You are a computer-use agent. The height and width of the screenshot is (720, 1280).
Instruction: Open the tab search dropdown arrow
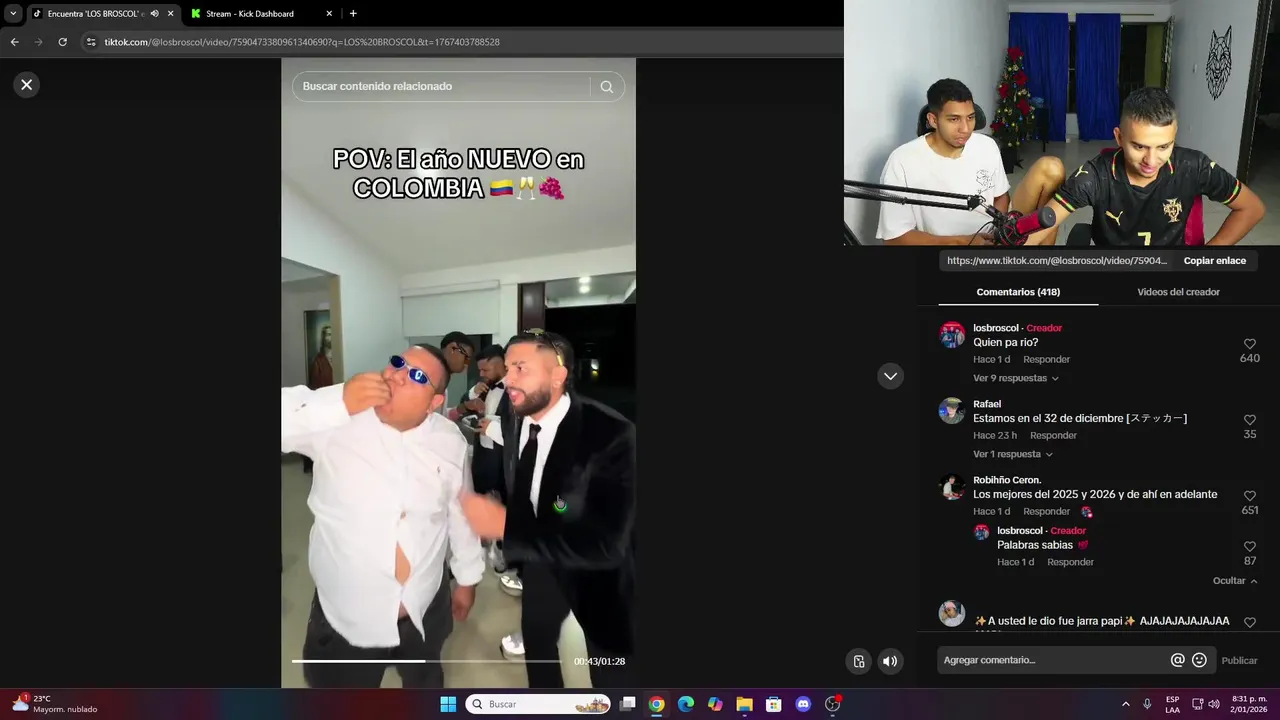pyautogui.click(x=13, y=14)
